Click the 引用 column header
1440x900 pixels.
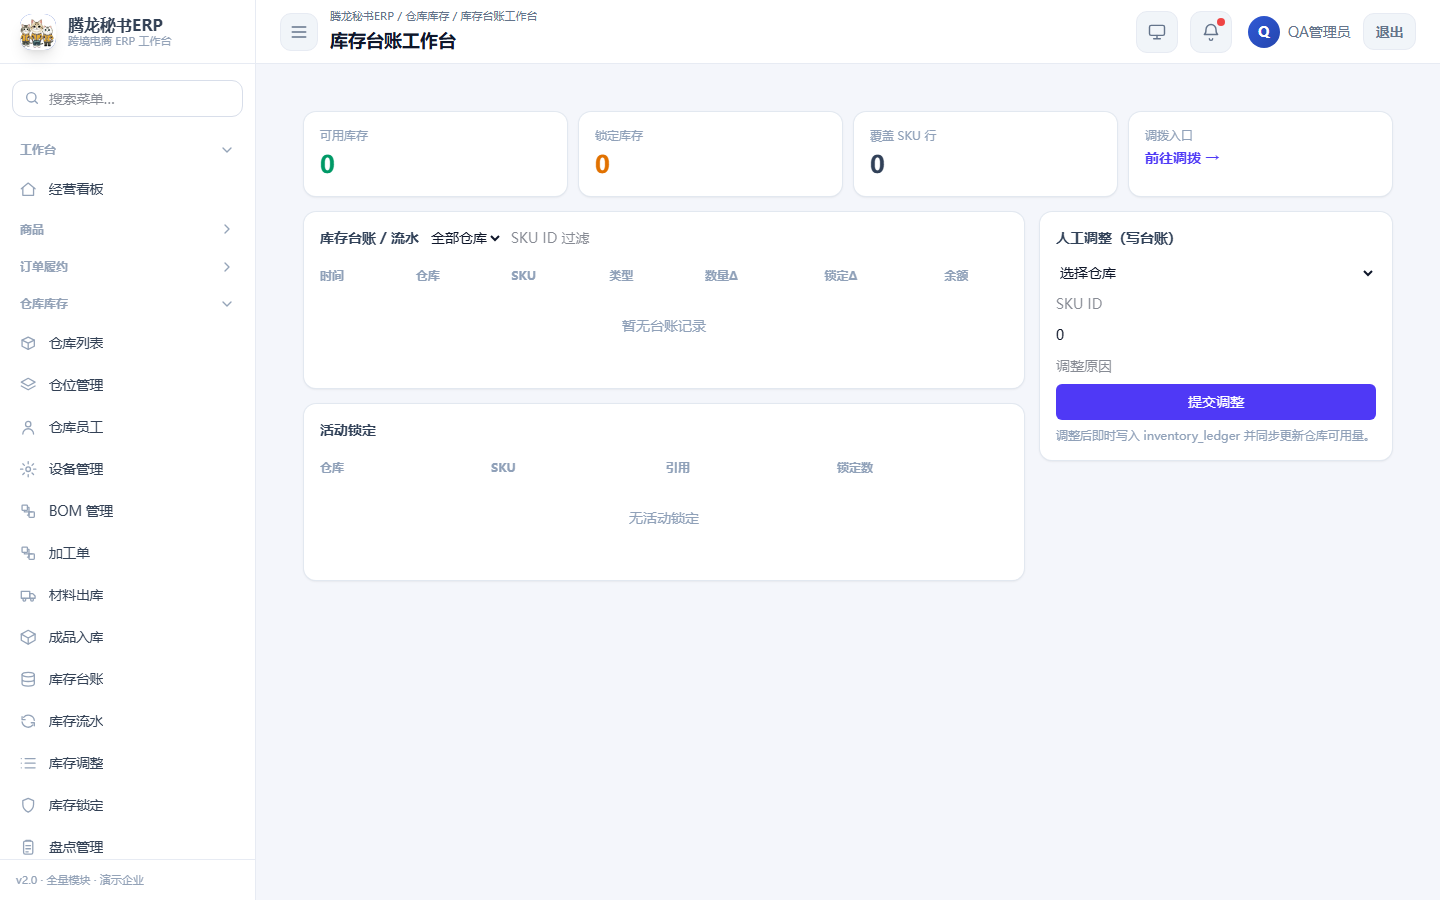pos(678,468)
